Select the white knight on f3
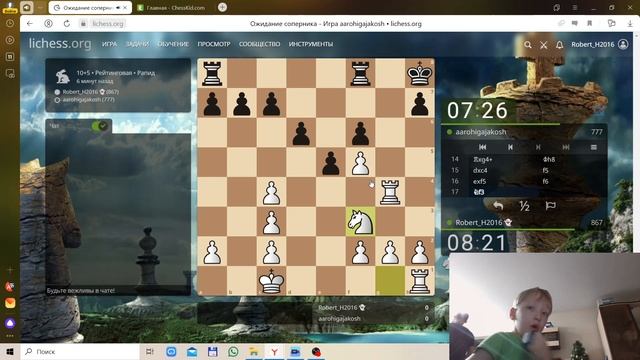This screenshot has width=640, height=360. (x=360, y=222)
